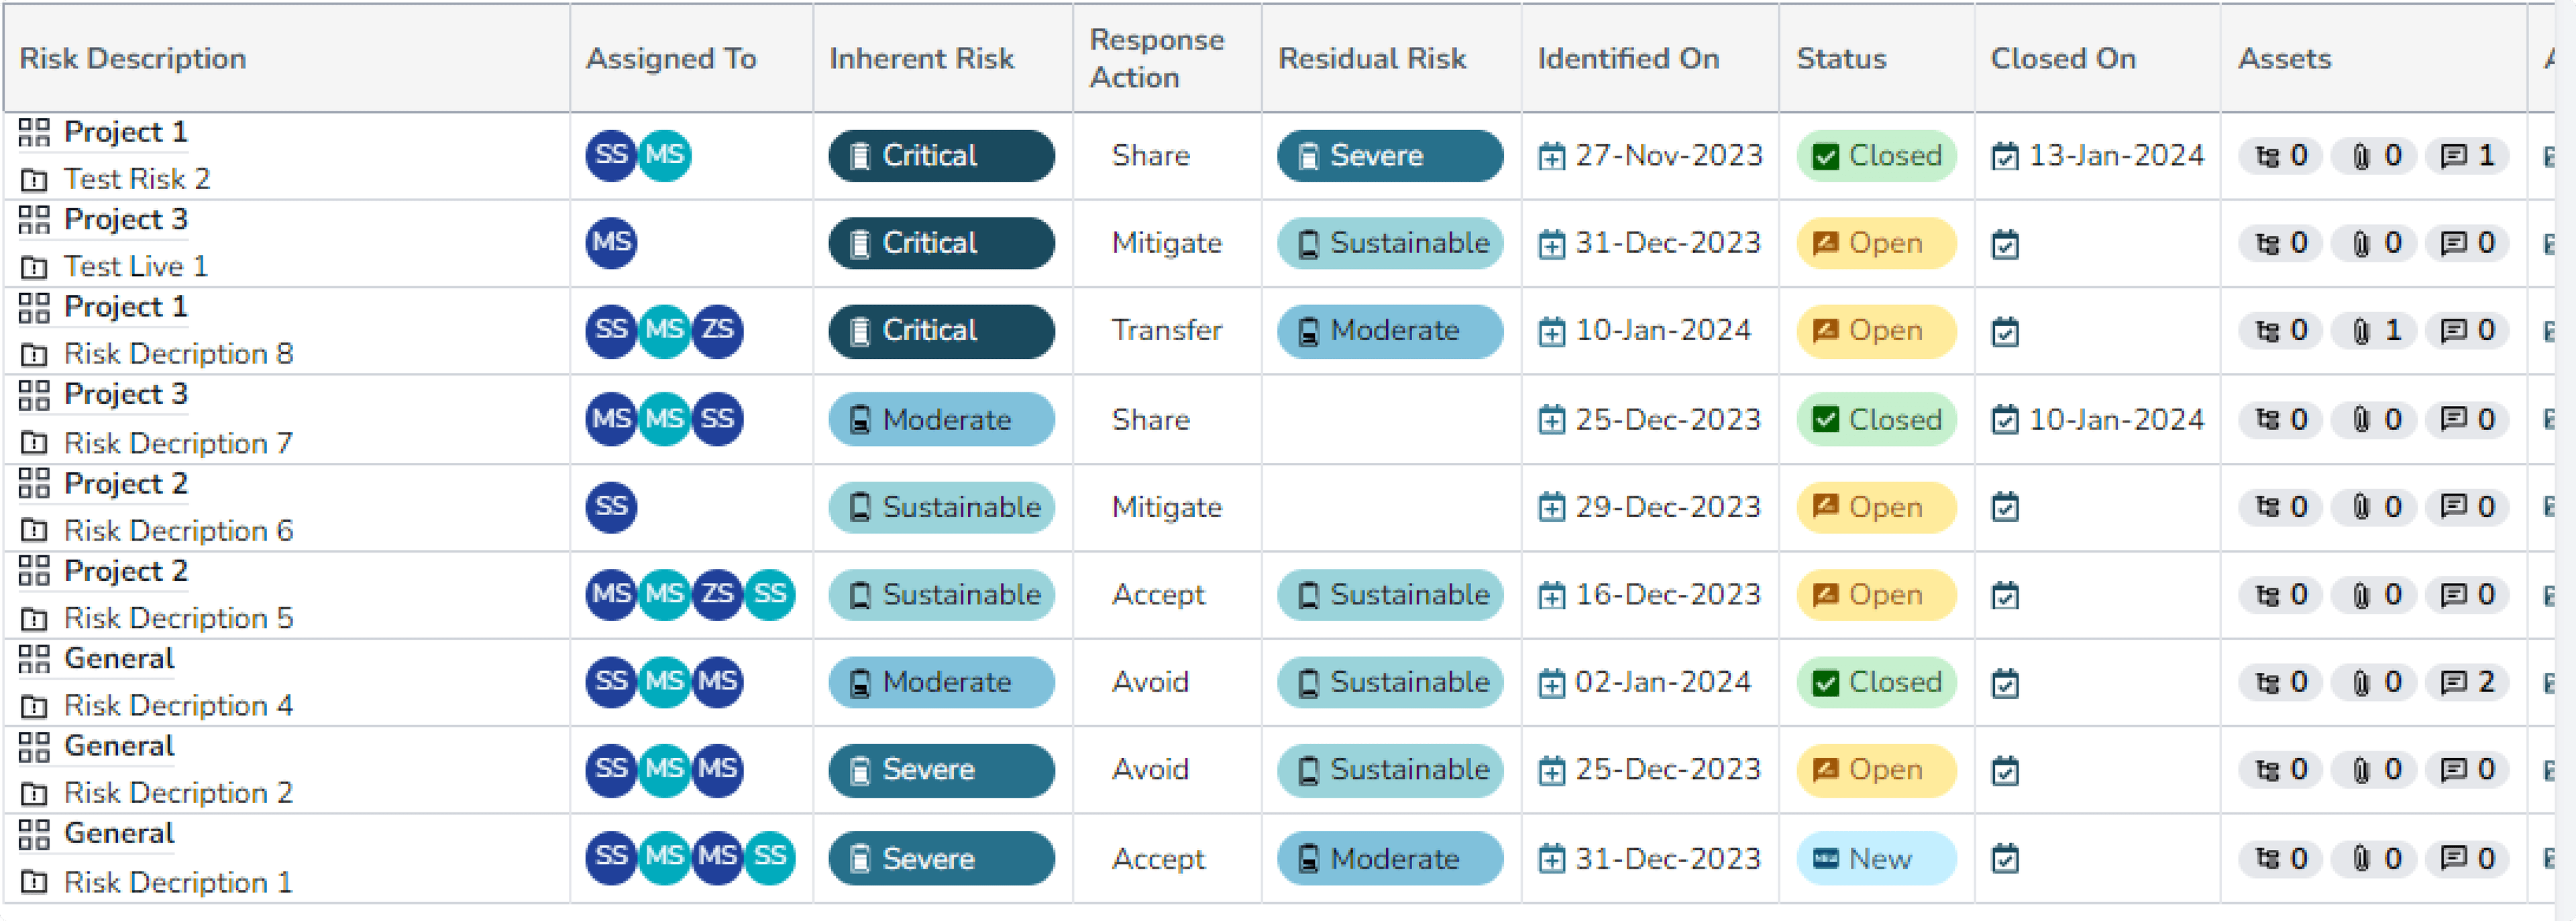Open the Test Risk 2 risk entry

(137, 179)
